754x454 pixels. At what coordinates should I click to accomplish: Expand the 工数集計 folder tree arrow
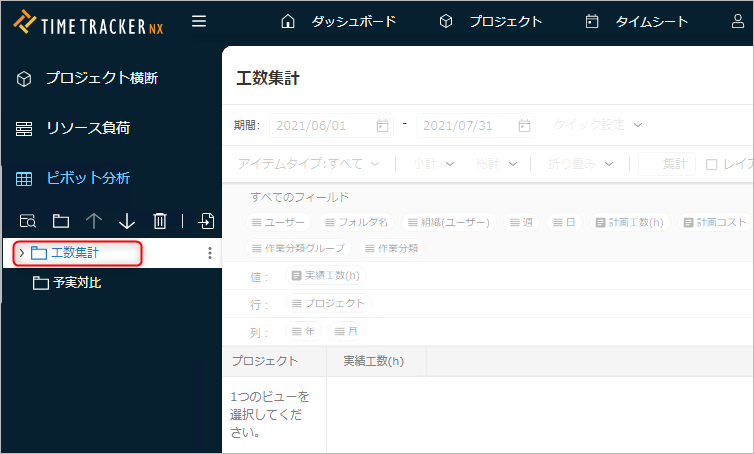(x=21, y=253)
